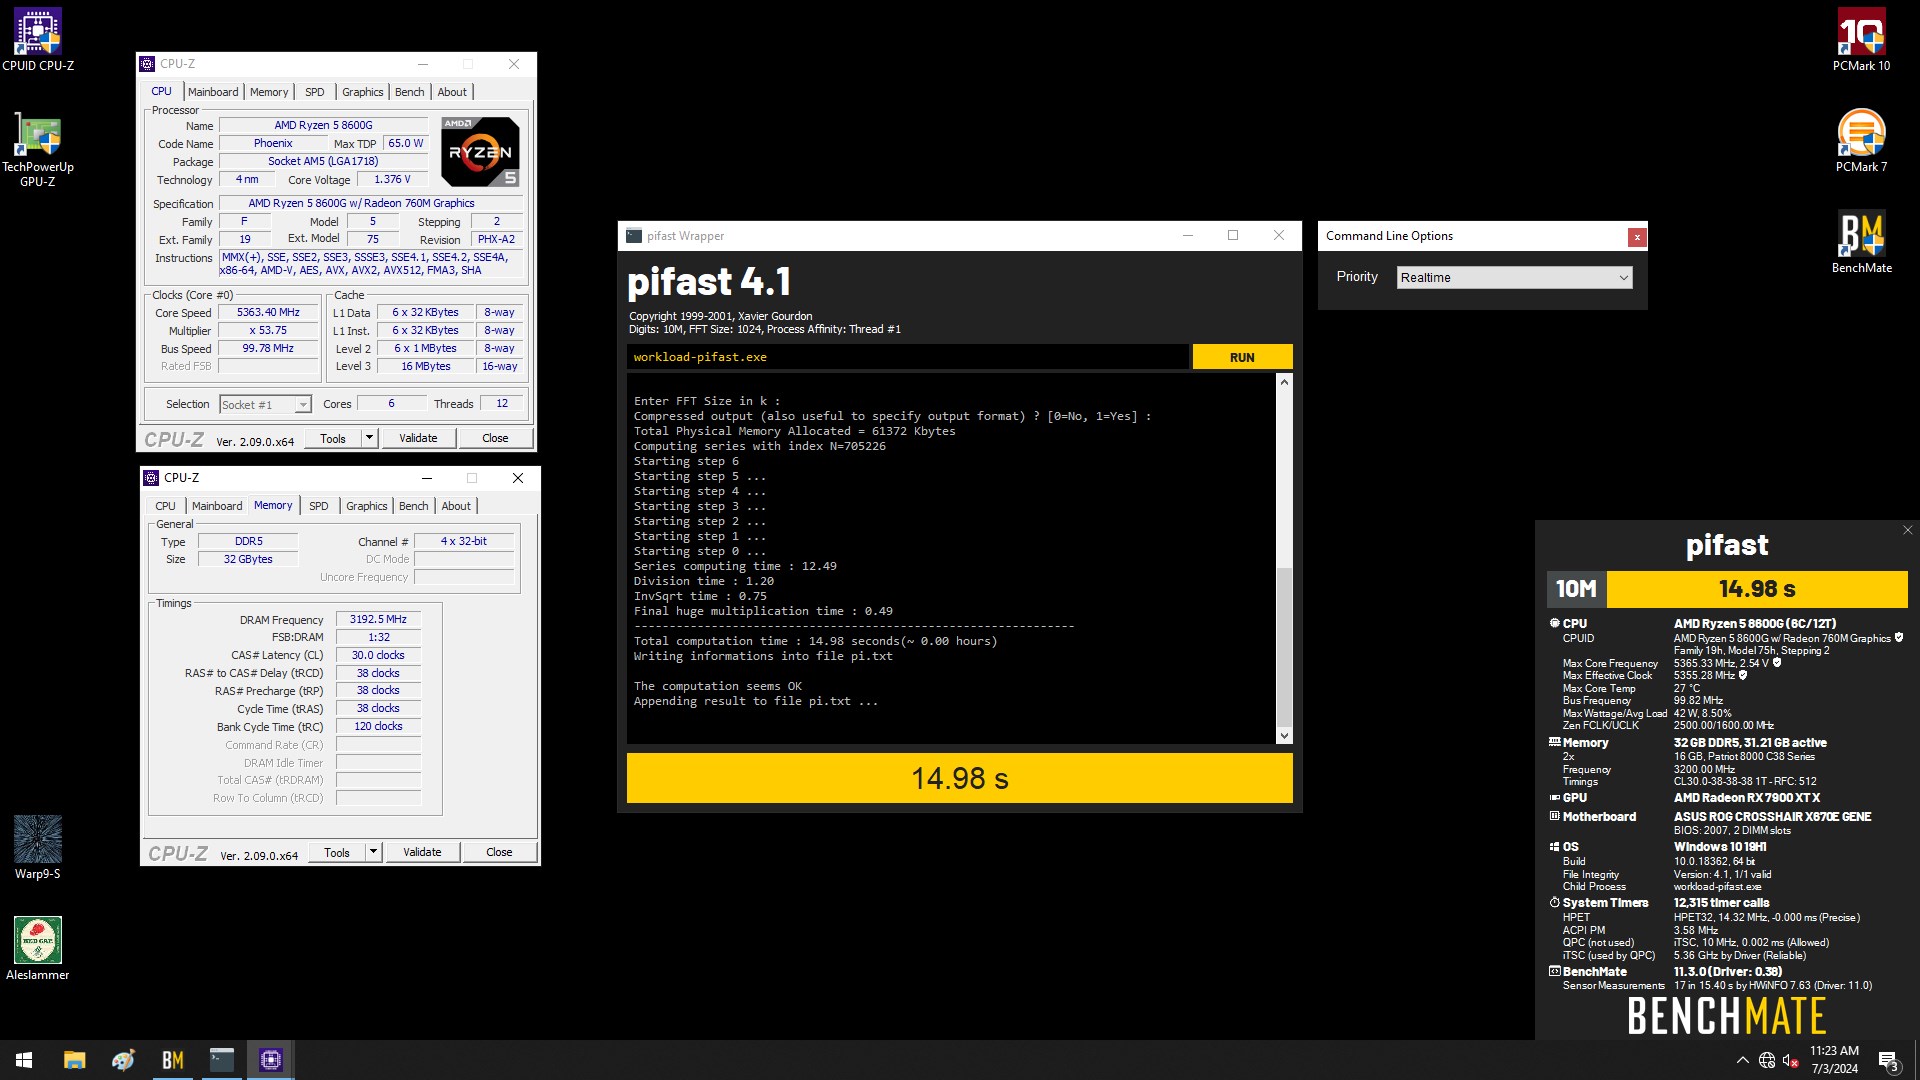
Task: Click the taskbar clock showing 11:23 AM
Action: click(1834, 1060)
